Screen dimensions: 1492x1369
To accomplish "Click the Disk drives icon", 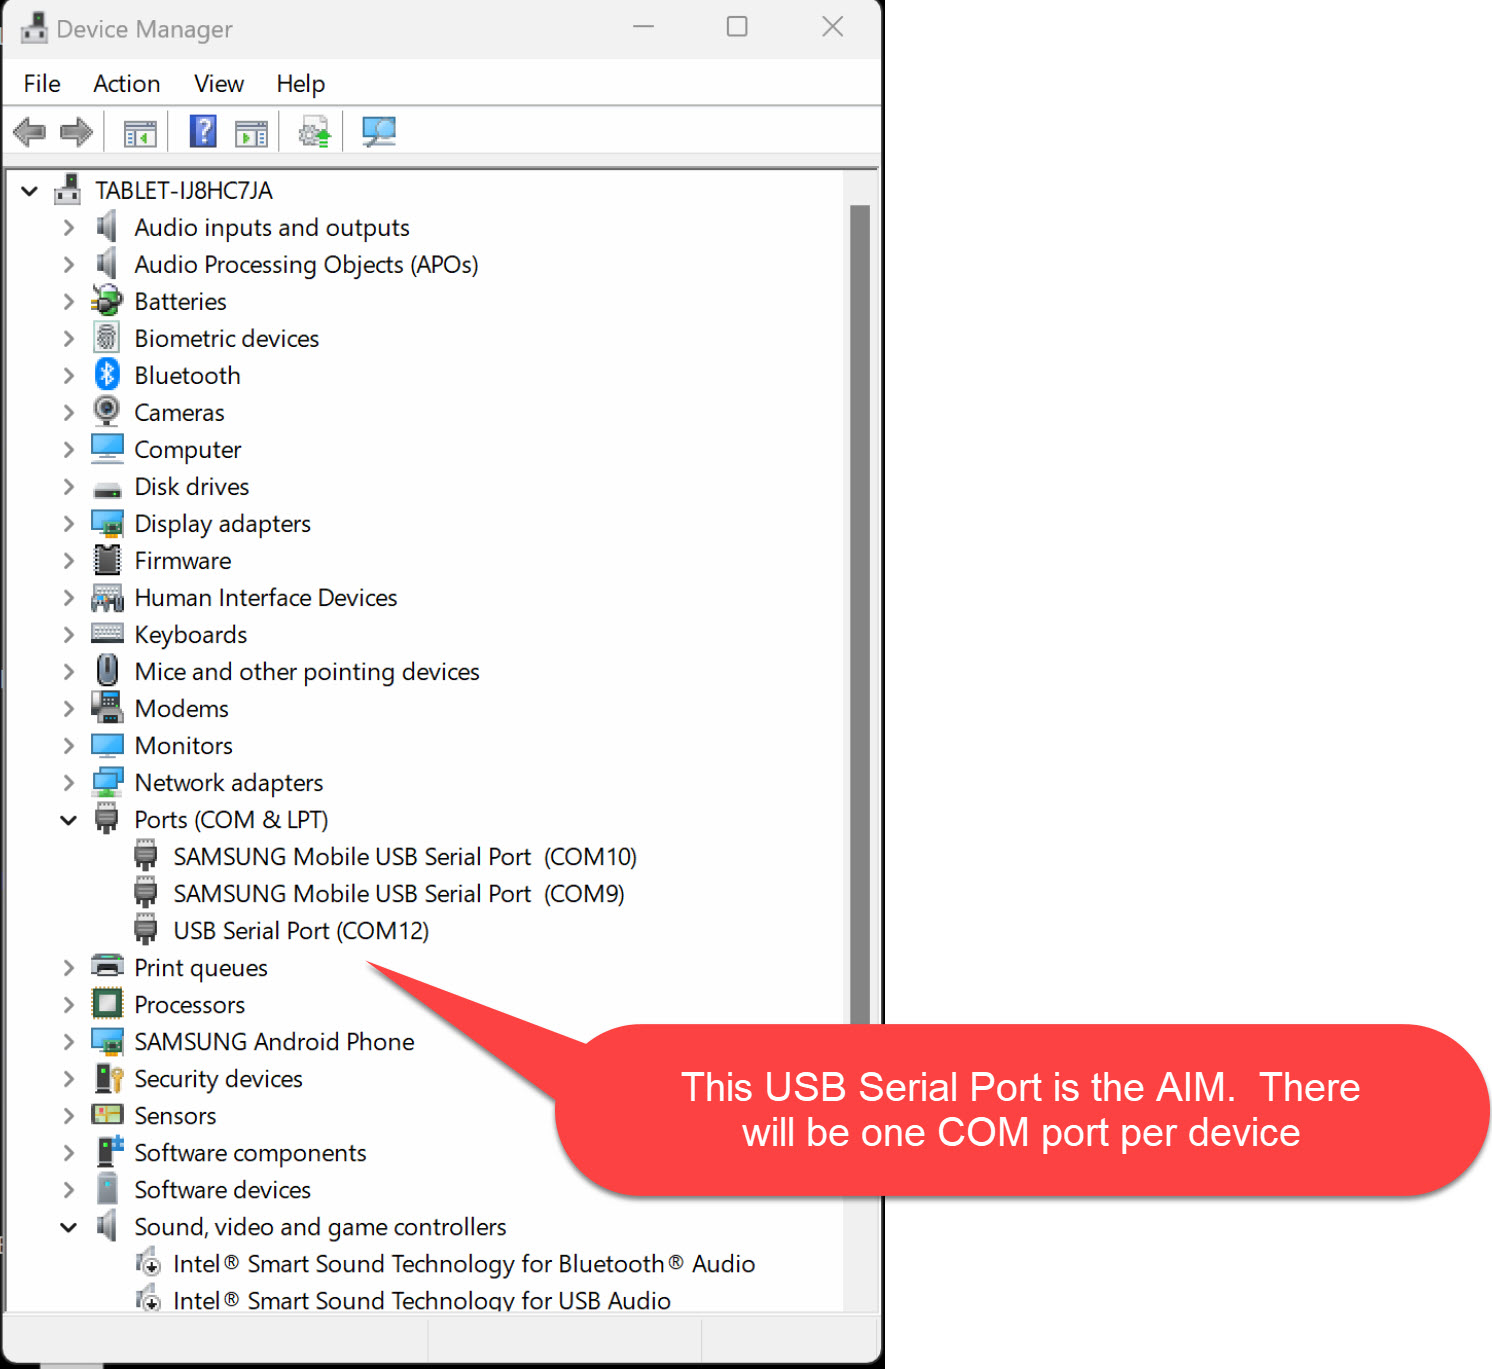I will pos(107,490).
